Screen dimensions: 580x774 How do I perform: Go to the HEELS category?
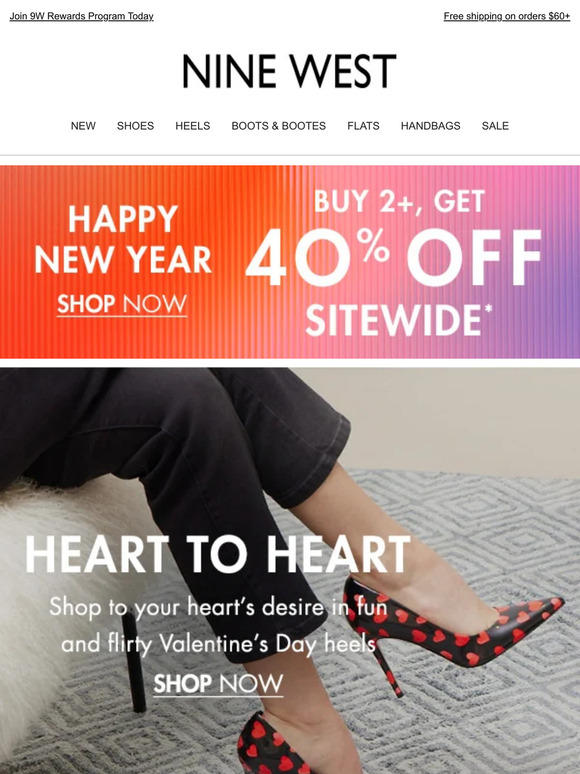pyautogui.click(x=193, y=126)
